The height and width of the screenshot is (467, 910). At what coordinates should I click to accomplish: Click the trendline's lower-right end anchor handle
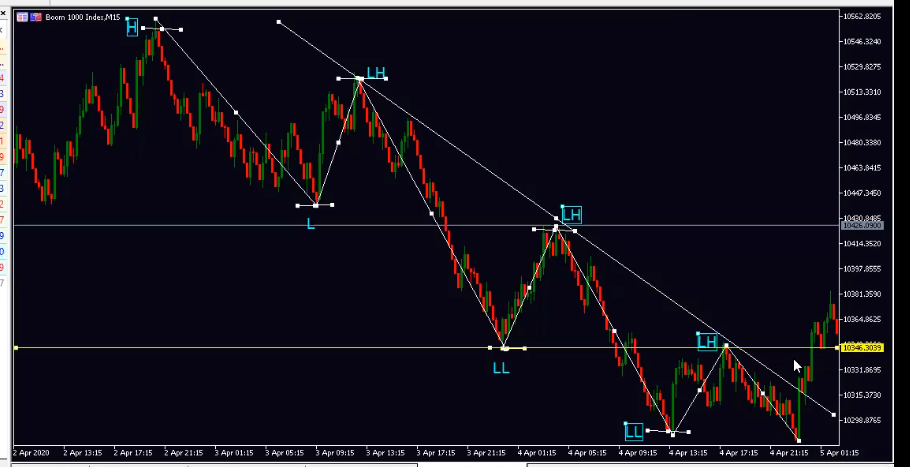833,414
